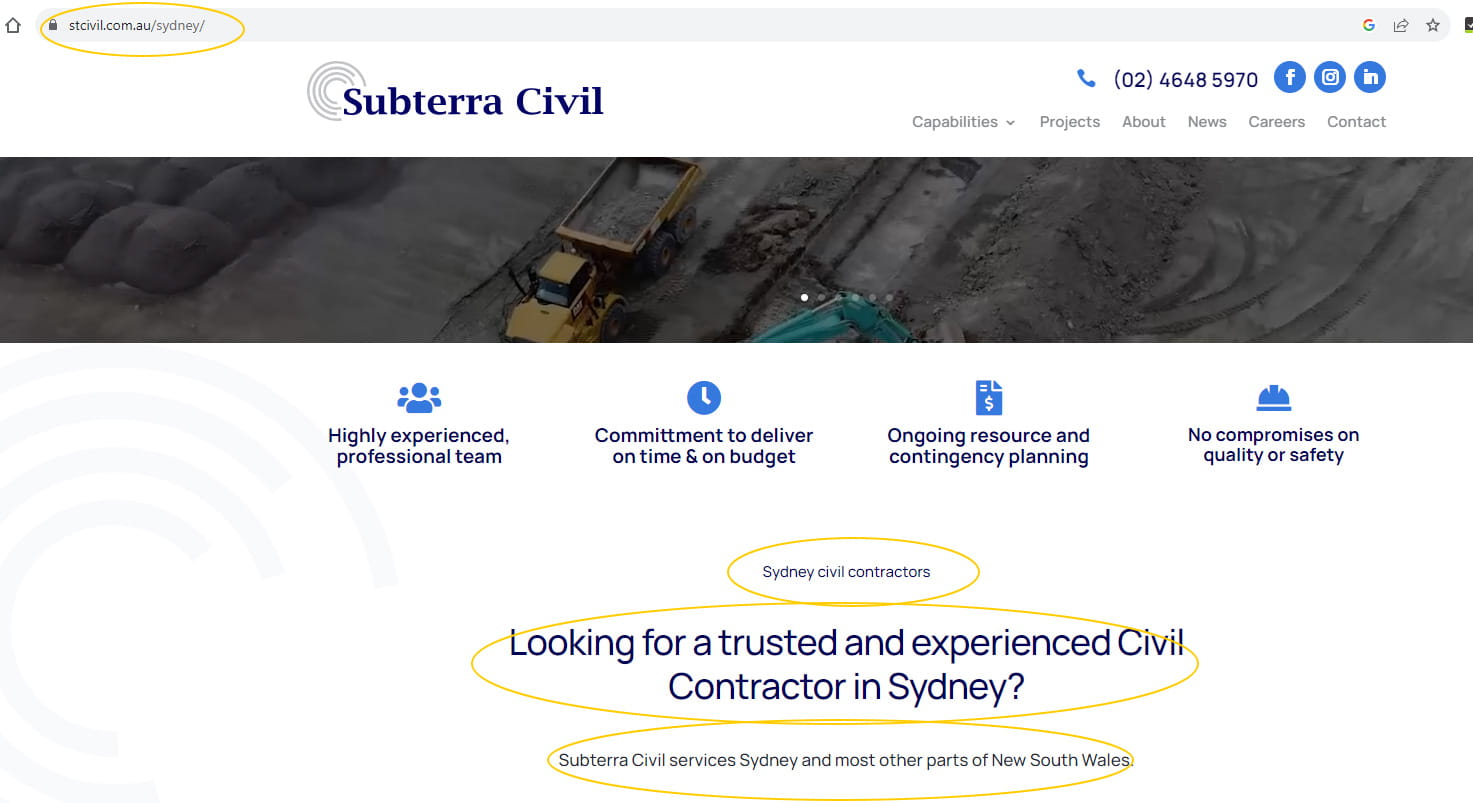Open the Facebook social icon
1473x803 pixels.
pos(1289,77)
